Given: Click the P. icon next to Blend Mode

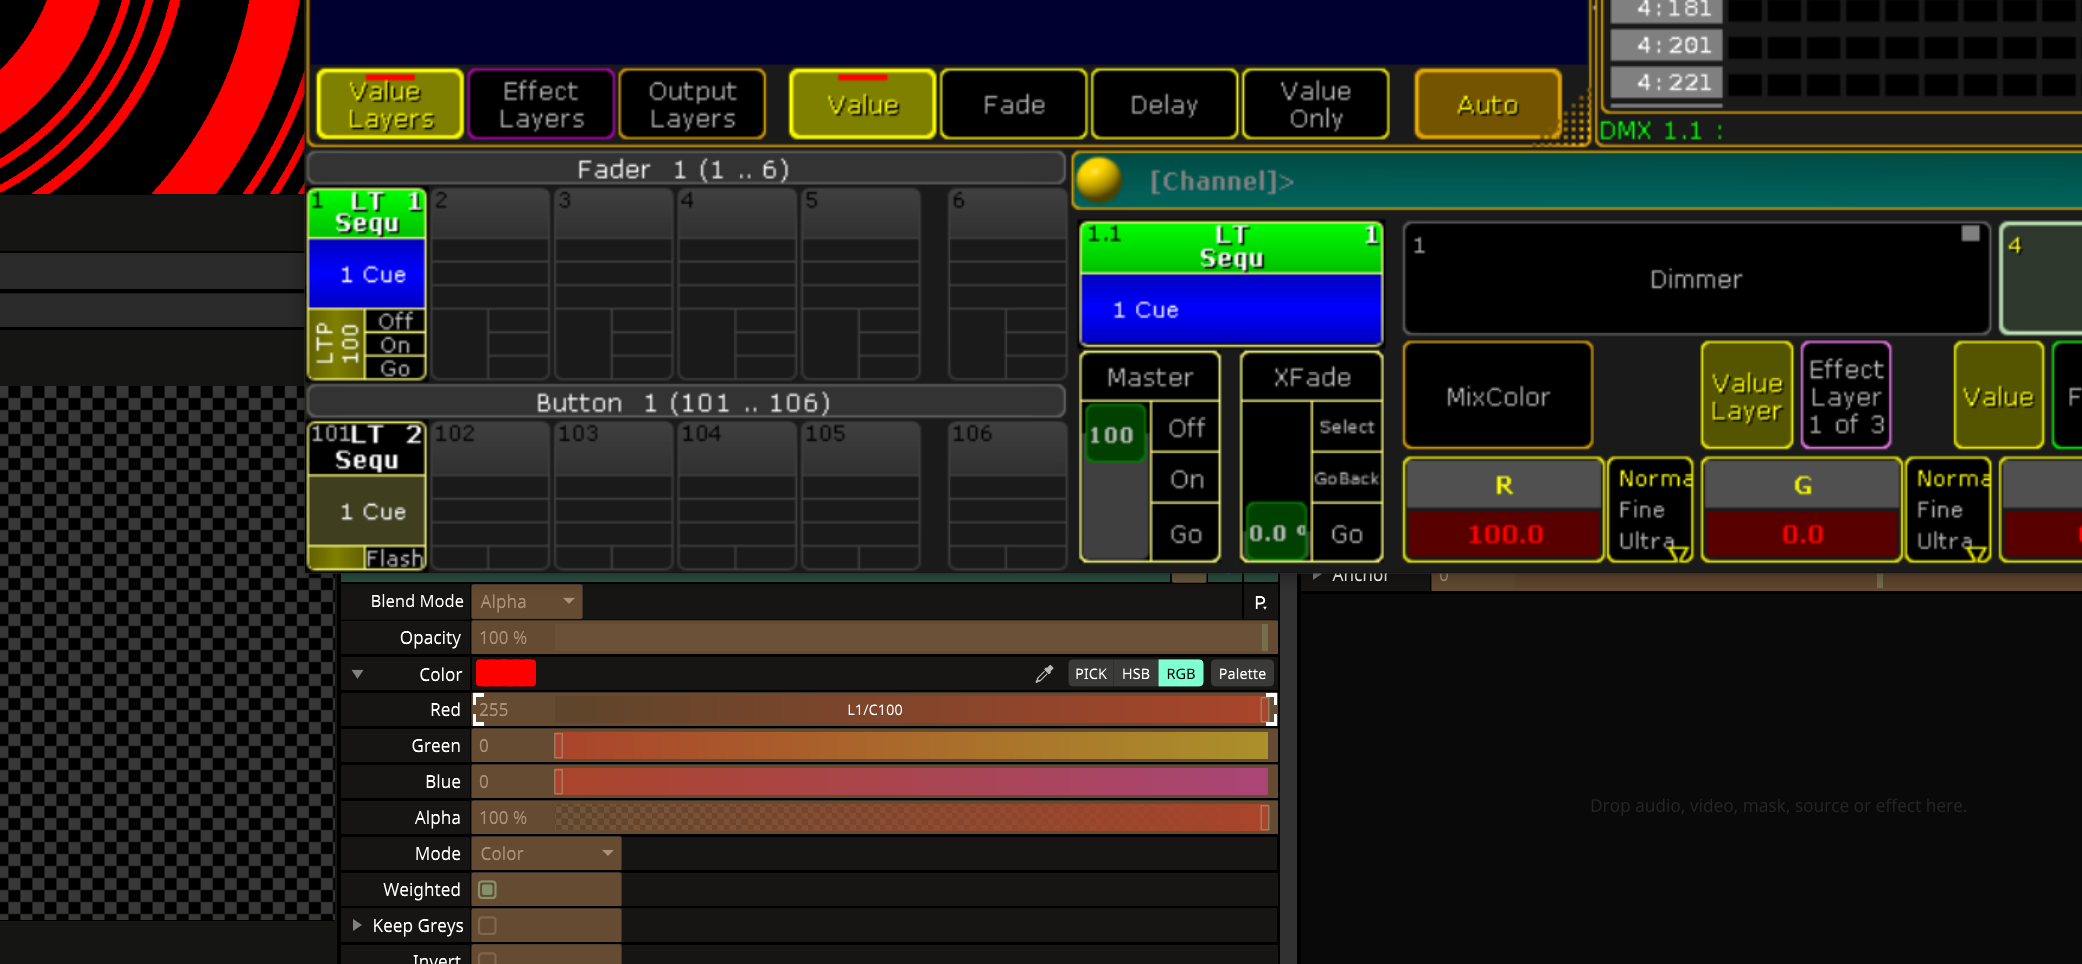Looking at the screenshot, I should (1260, 602).
